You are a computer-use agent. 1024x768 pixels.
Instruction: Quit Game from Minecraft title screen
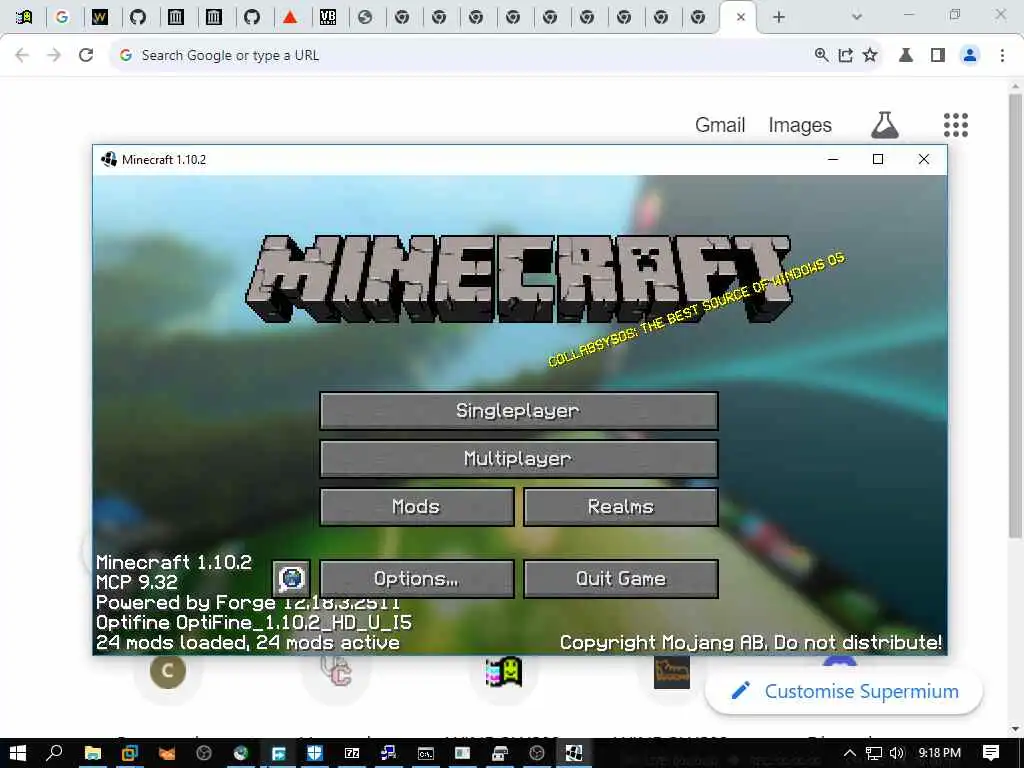(620, 579)
